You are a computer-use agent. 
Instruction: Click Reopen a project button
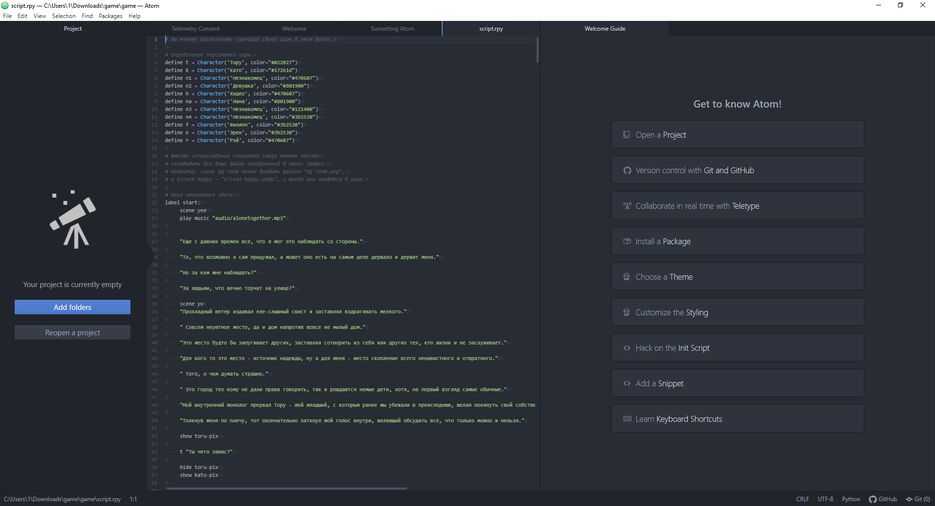[72, 333]
